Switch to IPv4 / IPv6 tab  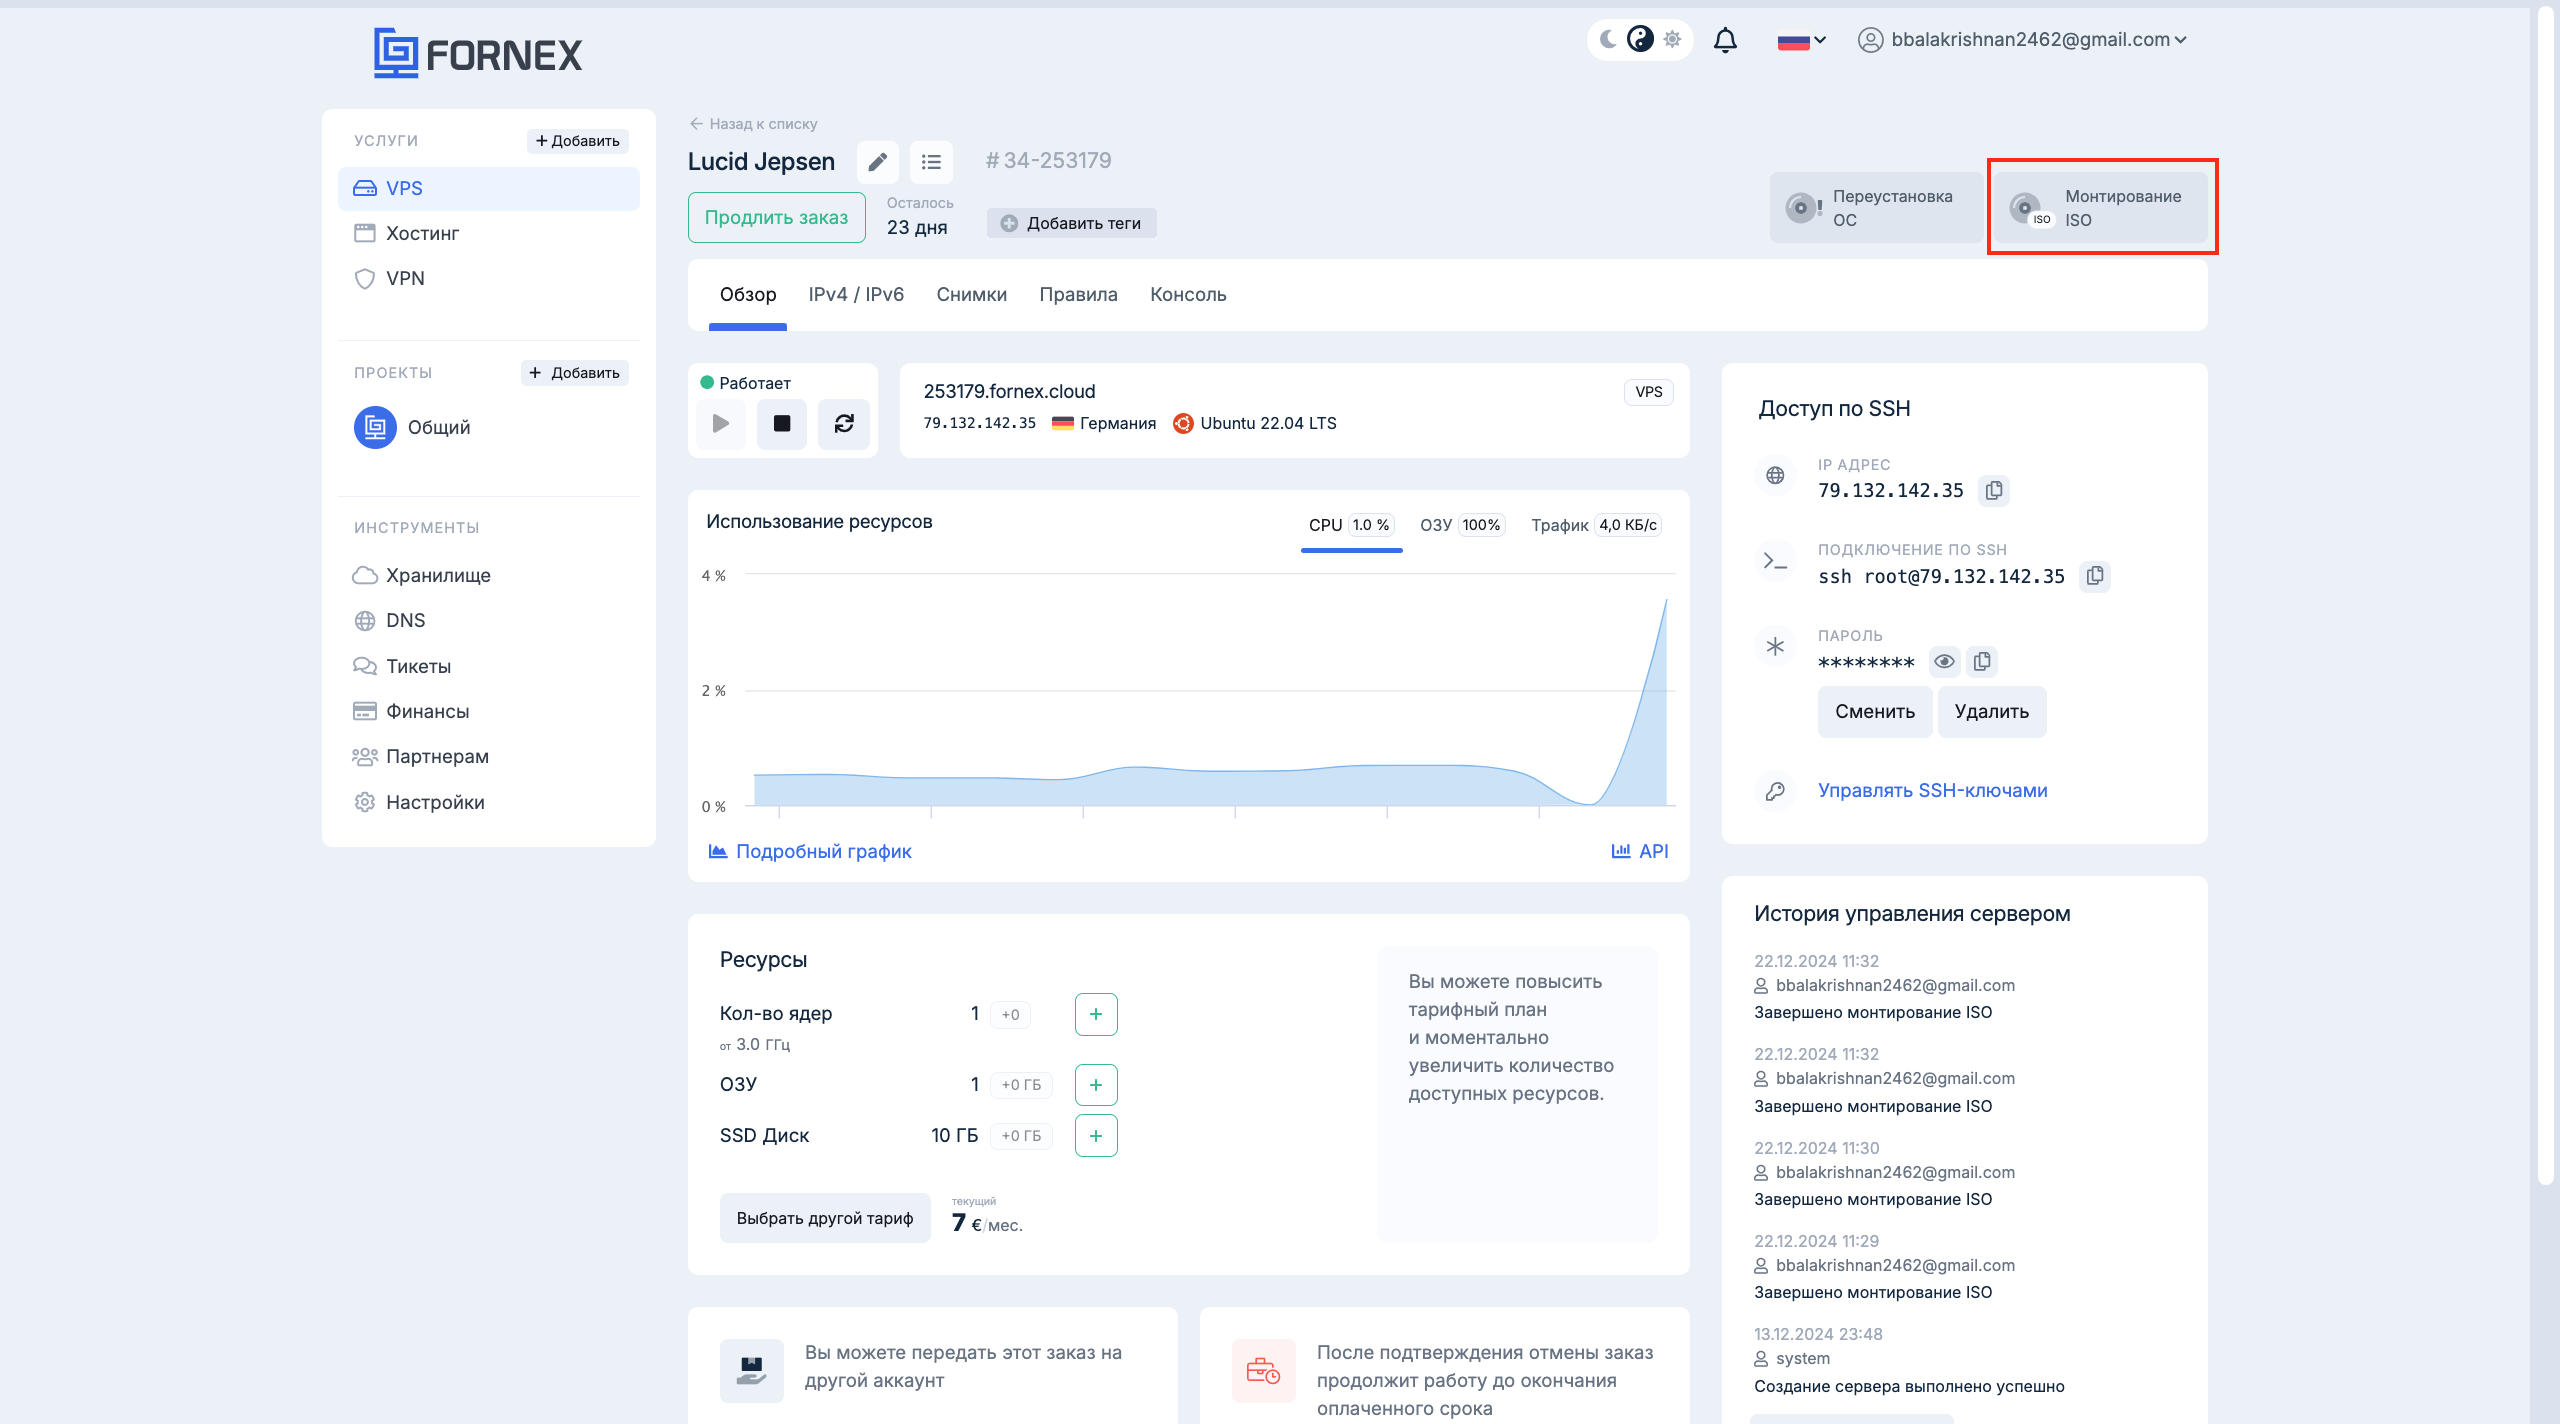(x=856, y=295)
